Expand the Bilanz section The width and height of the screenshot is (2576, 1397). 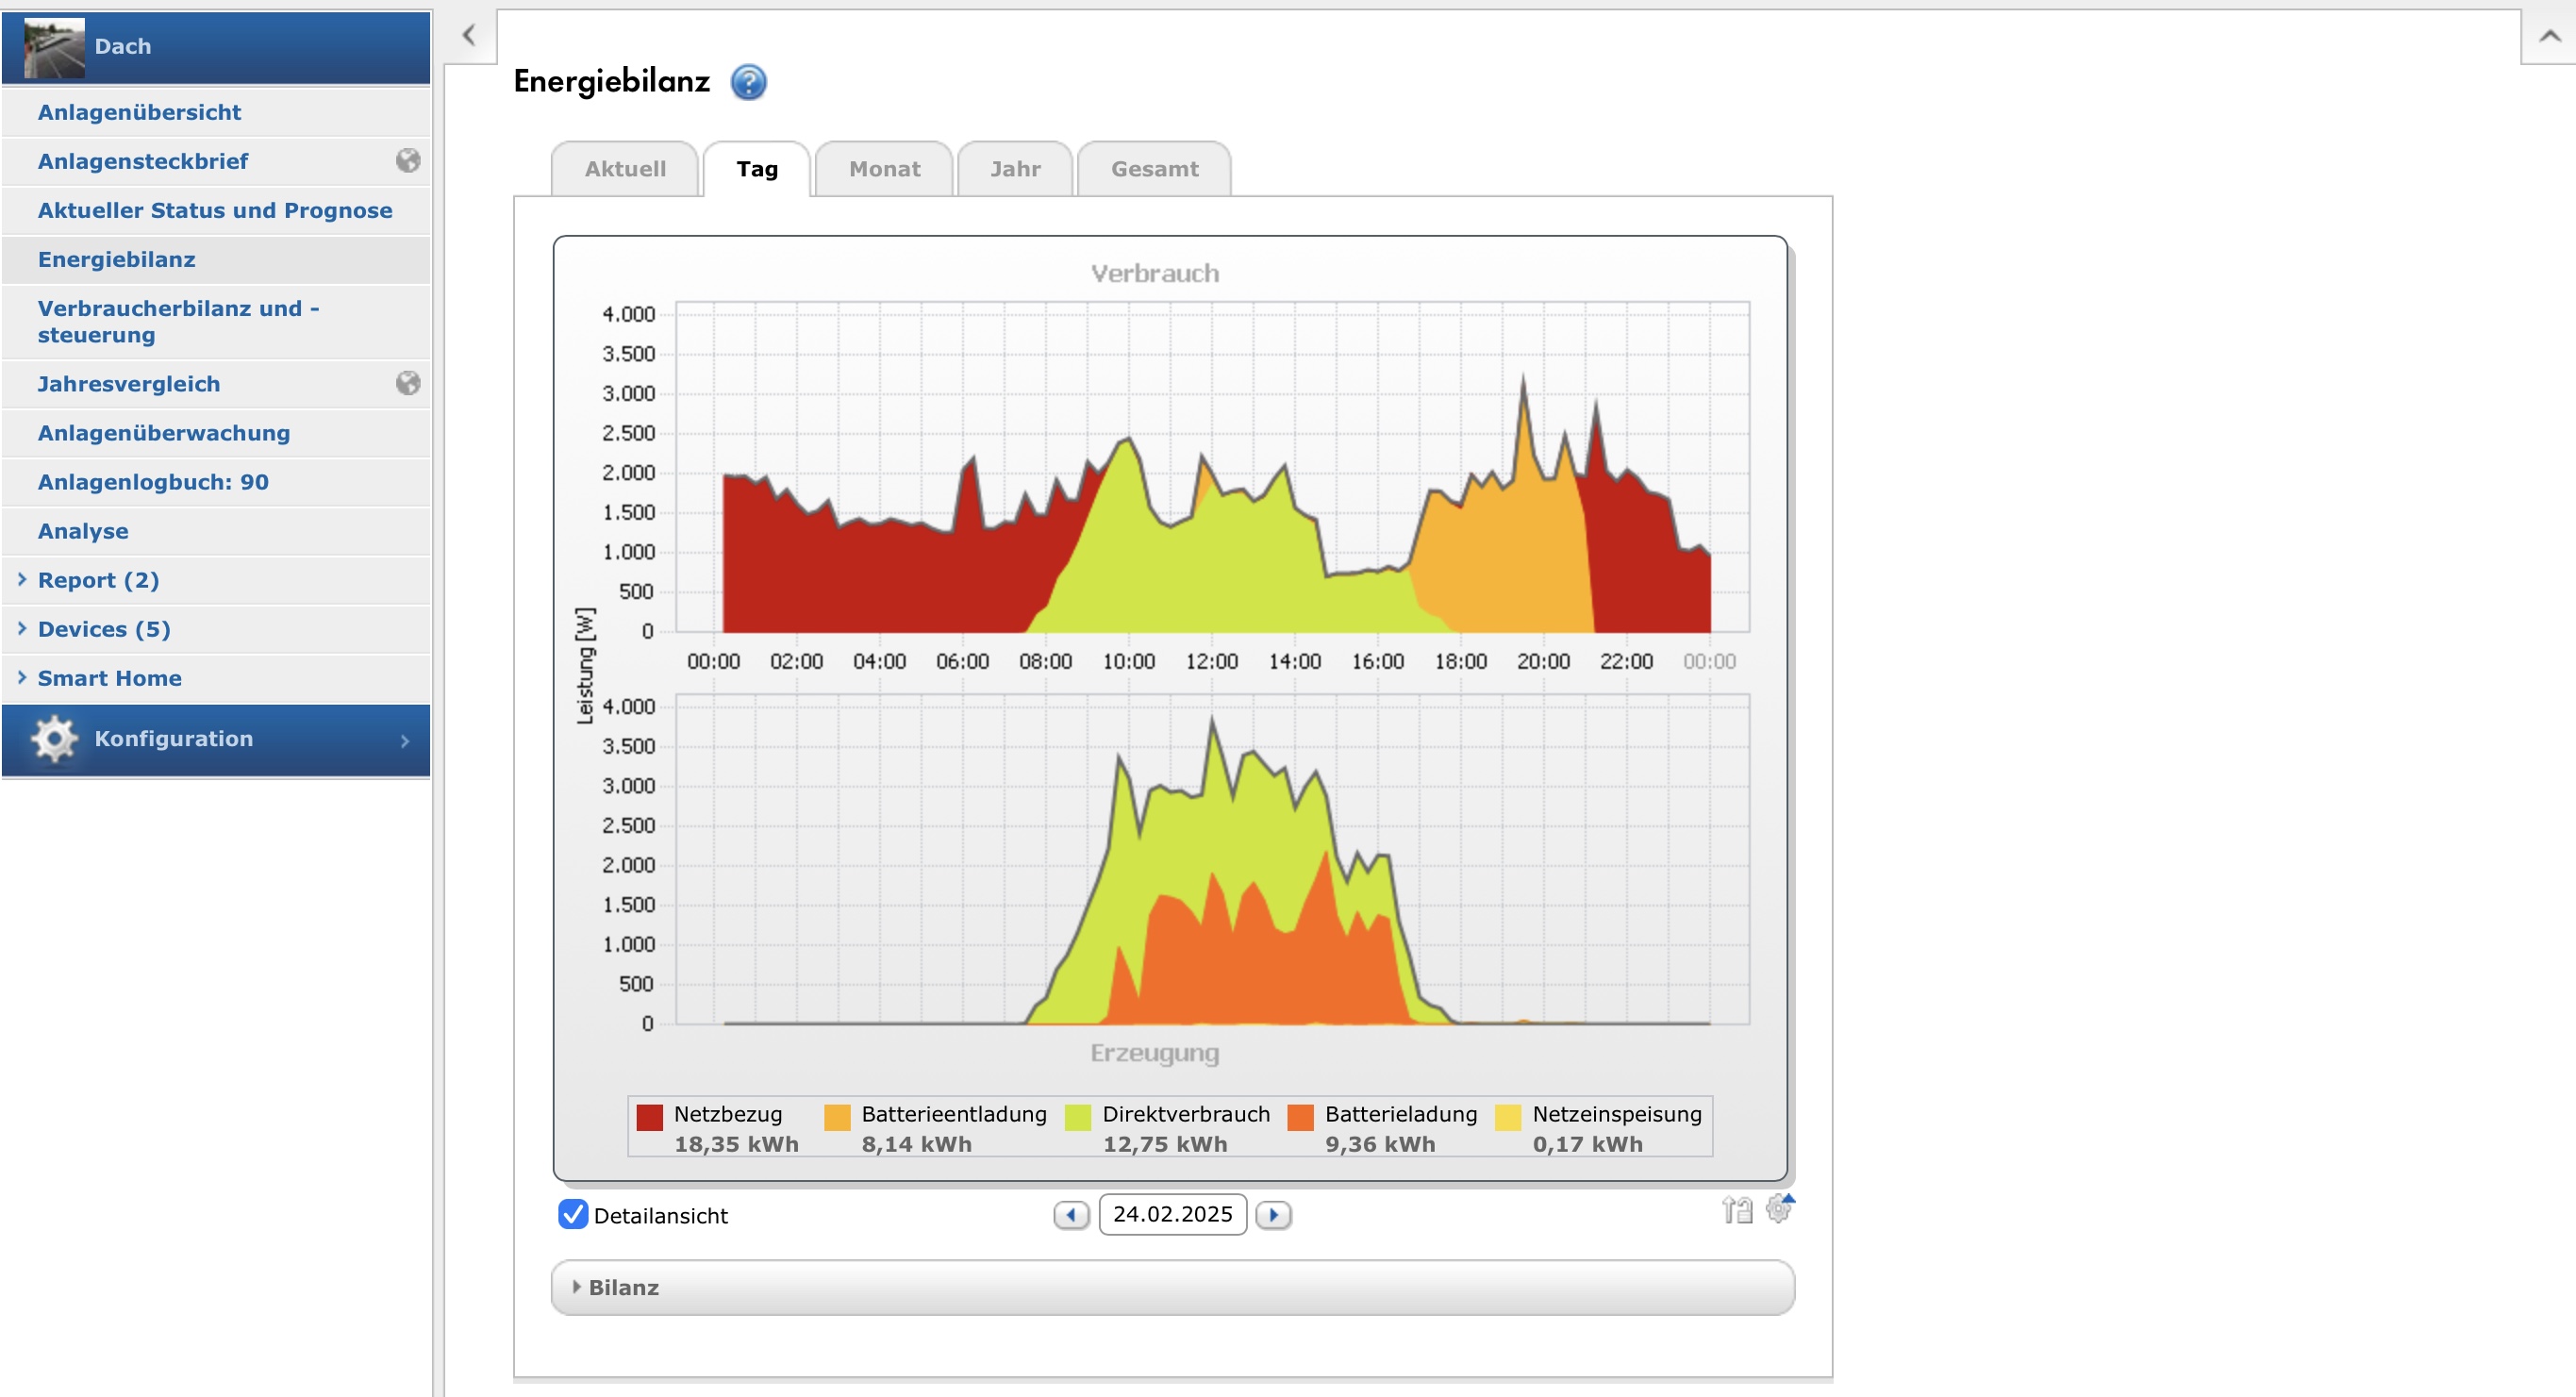pos(623,1288)
